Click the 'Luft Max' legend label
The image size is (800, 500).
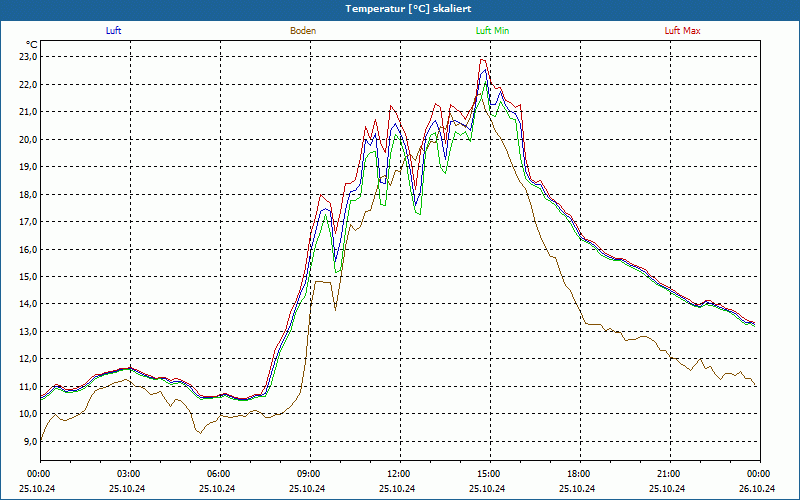pyautogui.click(x=682, y=31)
